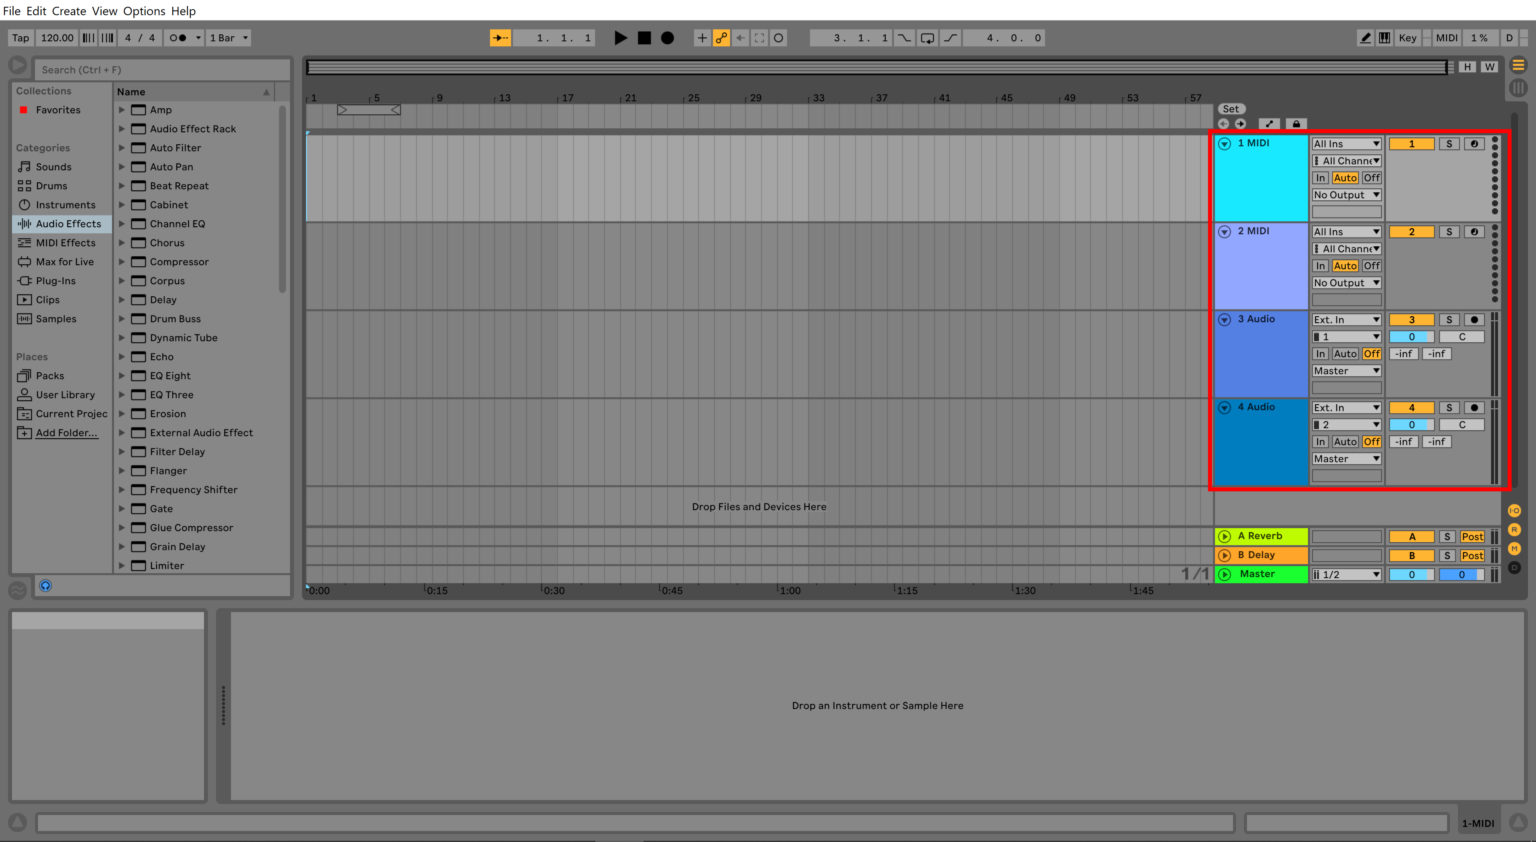The image size is (1536, 842).
Task: Open the Master output dropdown on 3 Audio
Action: 1345,370
